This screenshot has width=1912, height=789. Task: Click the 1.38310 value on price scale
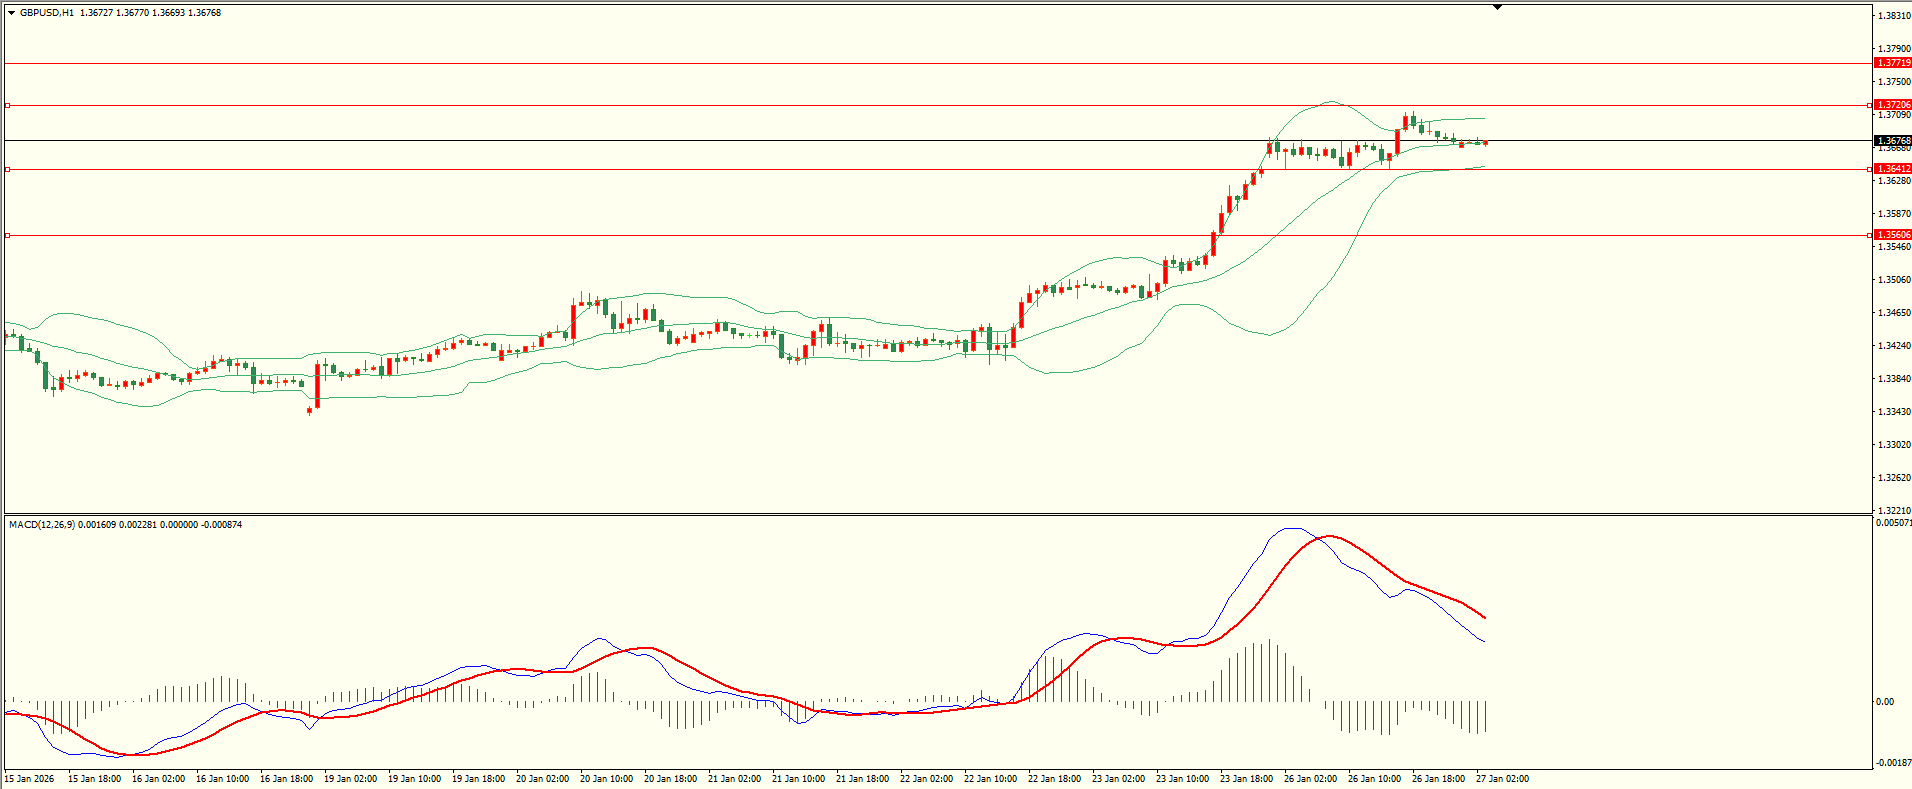coord(1894,16)
